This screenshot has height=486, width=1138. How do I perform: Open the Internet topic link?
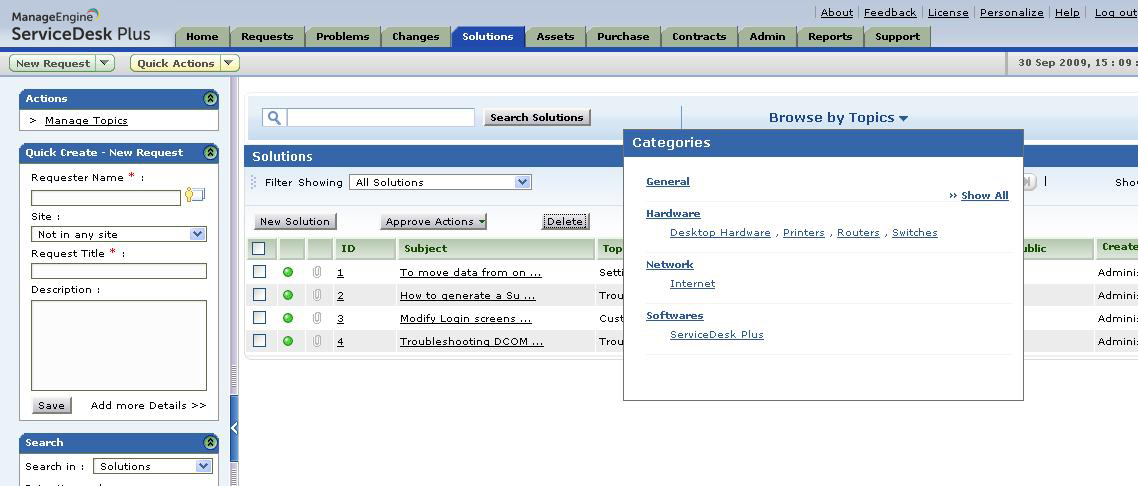pyautogui.click(x=692, y=284)
